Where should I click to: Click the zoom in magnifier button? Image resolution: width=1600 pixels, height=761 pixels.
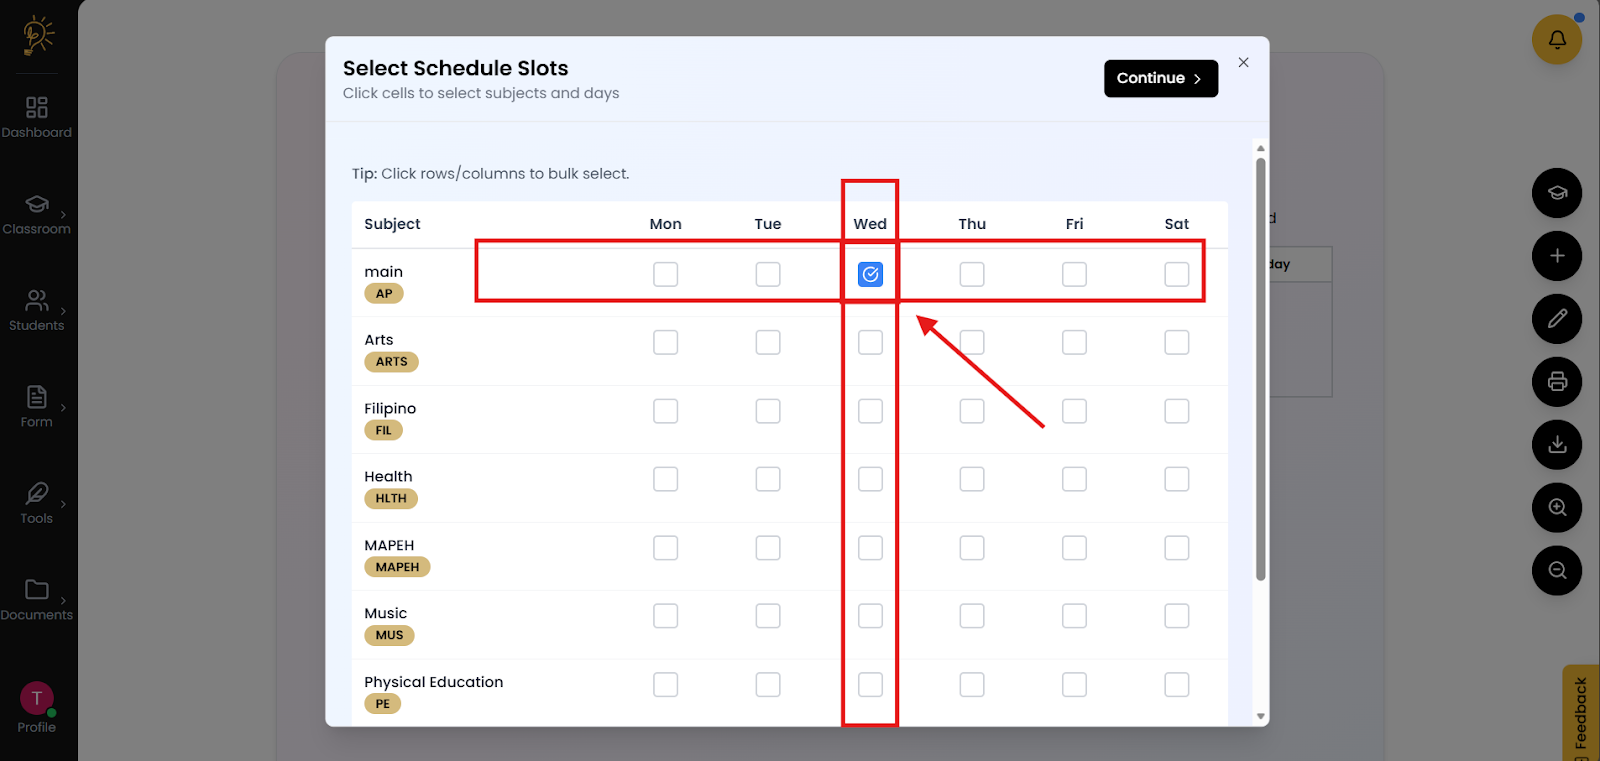pos(1557,508)
